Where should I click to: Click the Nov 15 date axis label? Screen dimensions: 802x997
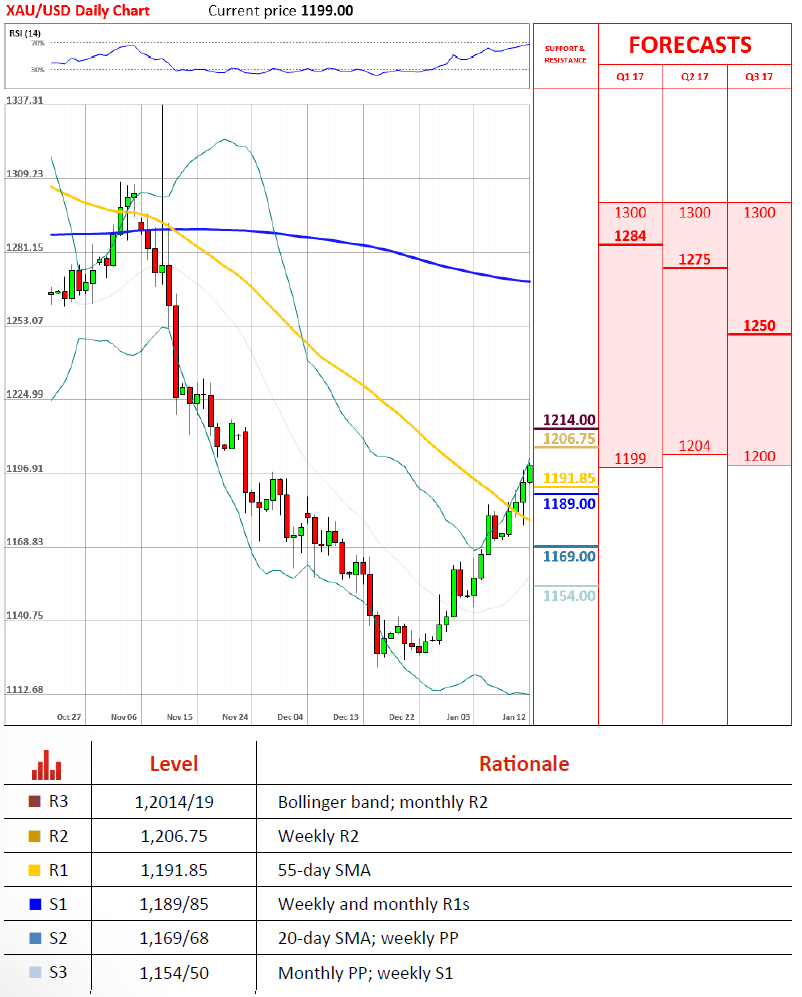pyautogui.click(x=179, y=717)
